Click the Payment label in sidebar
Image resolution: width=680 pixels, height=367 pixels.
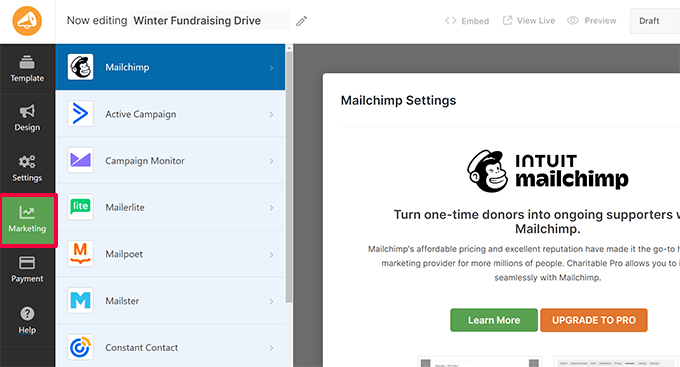pyautogui.click(x=27, y=279)
